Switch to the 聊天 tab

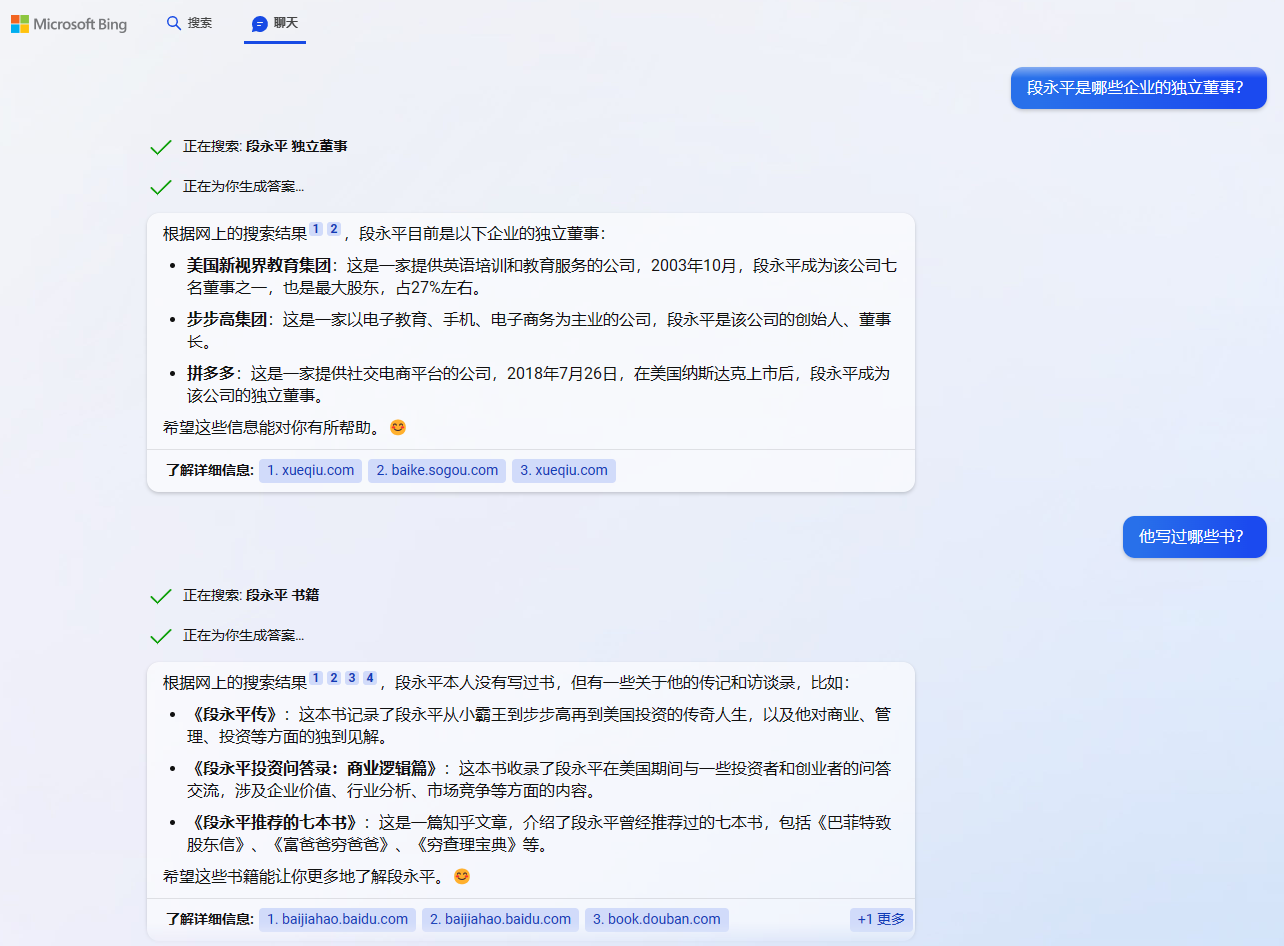click(274, 22)
